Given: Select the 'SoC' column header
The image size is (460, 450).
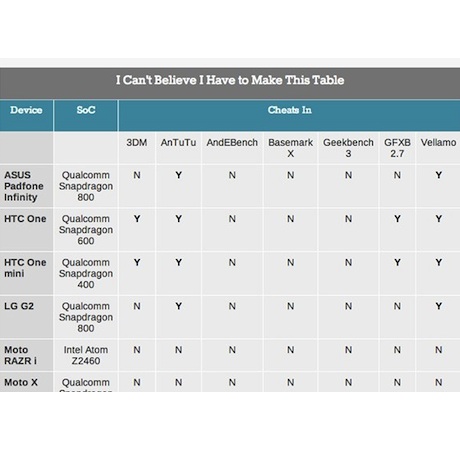Looking at the screenshot, I should tap(86, 110).
